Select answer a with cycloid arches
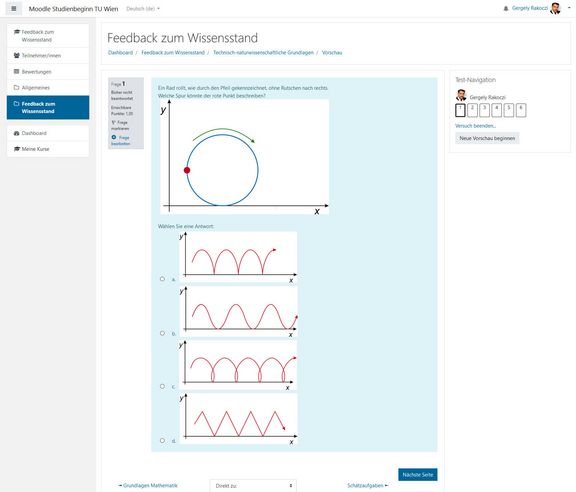The height and width of the screenshot is (492, 576). coord(162,279)
